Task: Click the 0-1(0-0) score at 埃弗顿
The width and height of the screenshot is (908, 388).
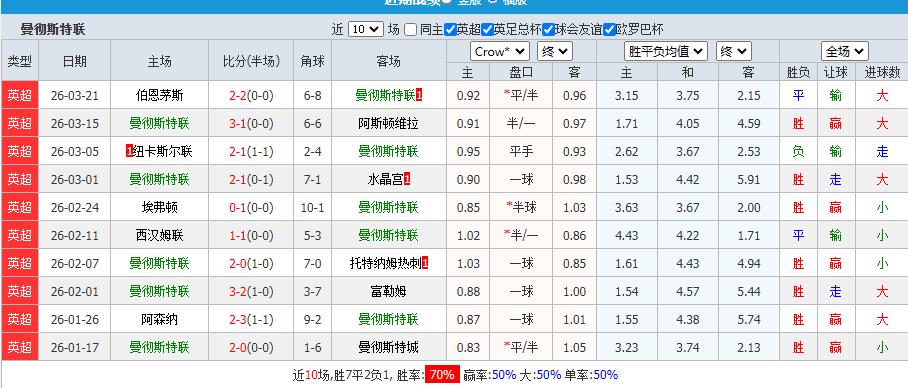Action: click(x=251, y=207)
